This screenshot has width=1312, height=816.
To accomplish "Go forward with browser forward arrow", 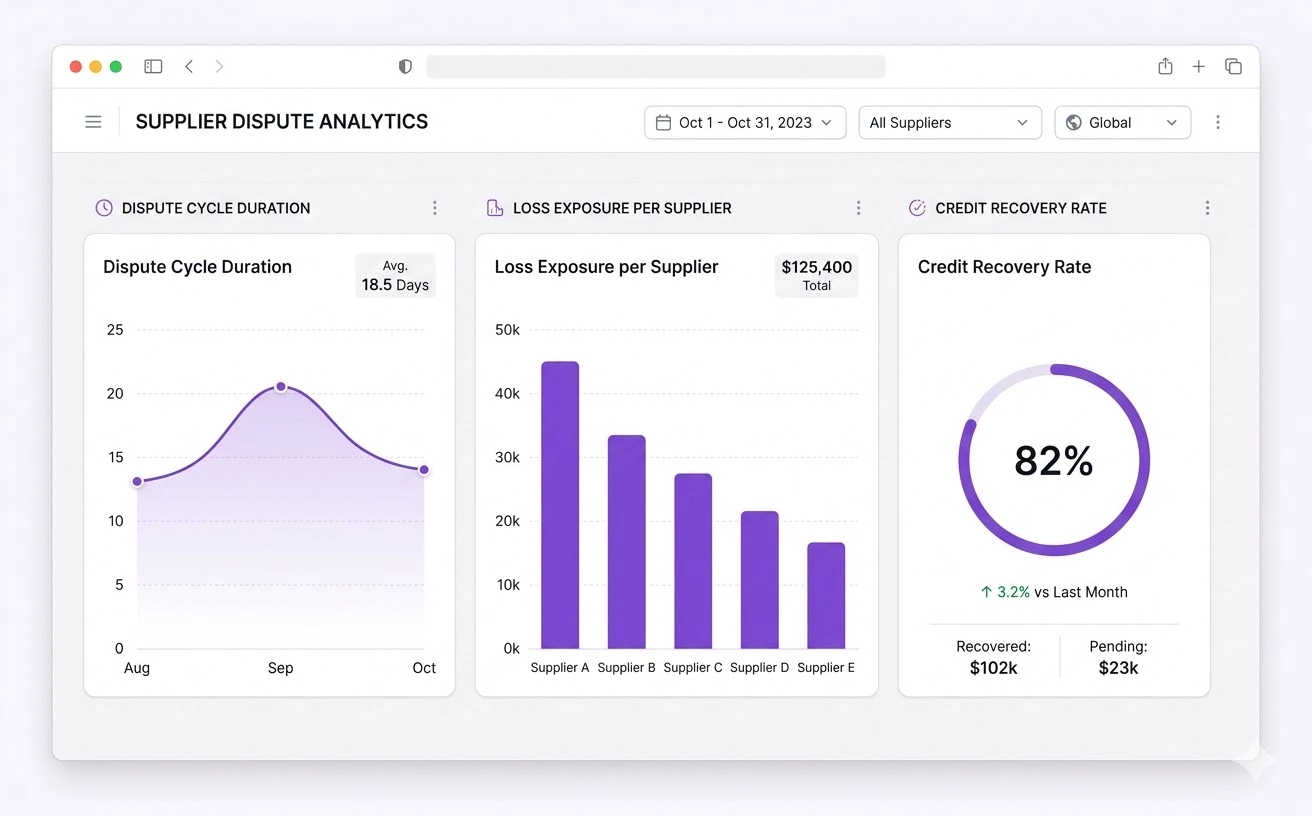I will pyautogui.click(x=220, y=66).
